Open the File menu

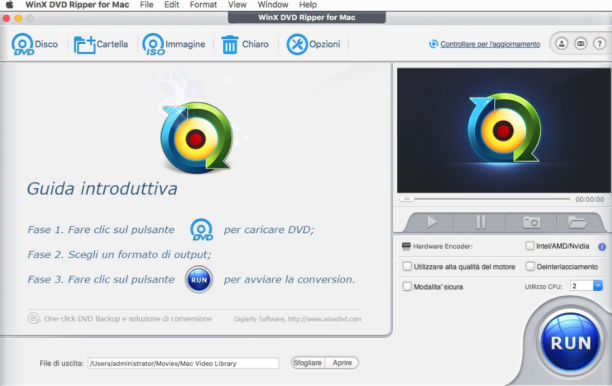[146, 5]
